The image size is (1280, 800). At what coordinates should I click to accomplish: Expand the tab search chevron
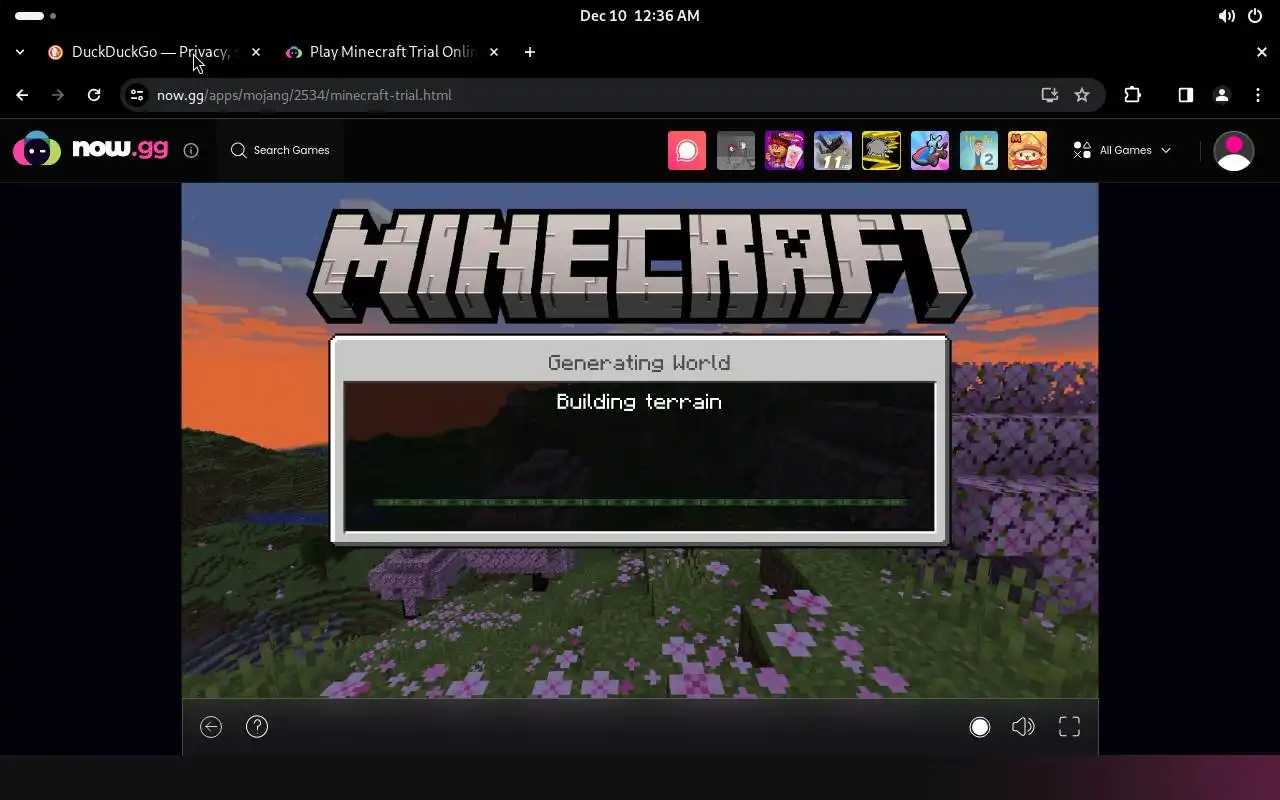click(20, 52)
